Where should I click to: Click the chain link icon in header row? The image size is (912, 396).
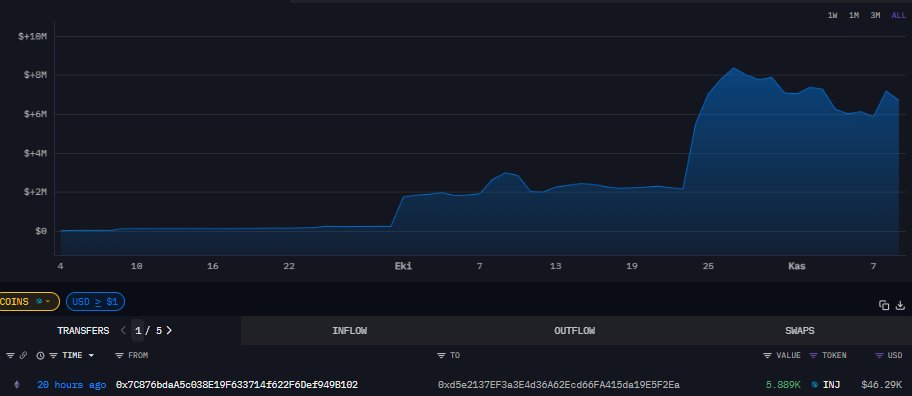pos(23,355)
